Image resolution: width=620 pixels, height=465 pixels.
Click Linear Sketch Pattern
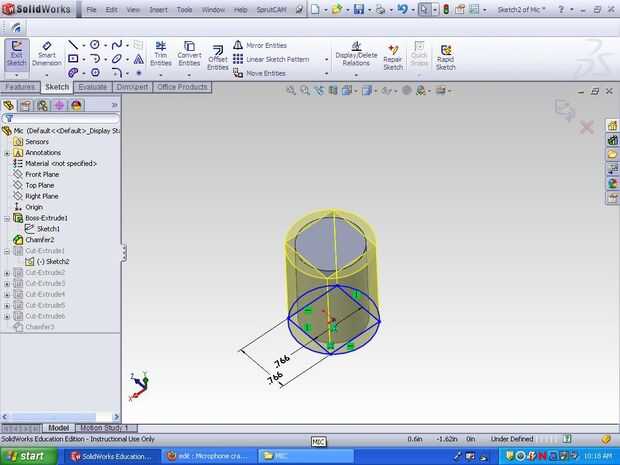(x=271, y=59)
